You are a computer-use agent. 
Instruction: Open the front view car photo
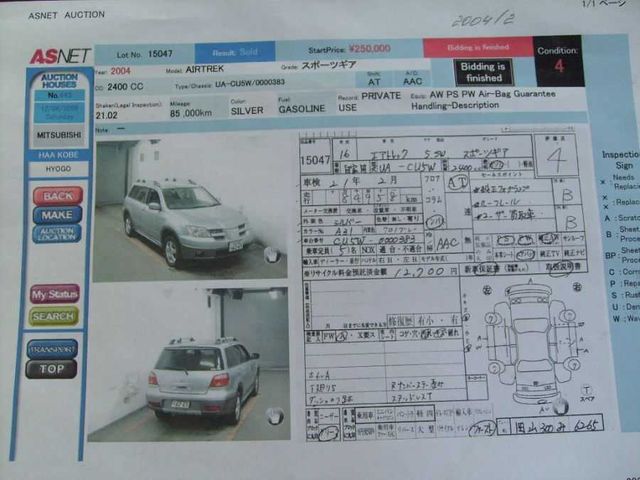pyautogui.click(x=190, y=211)
